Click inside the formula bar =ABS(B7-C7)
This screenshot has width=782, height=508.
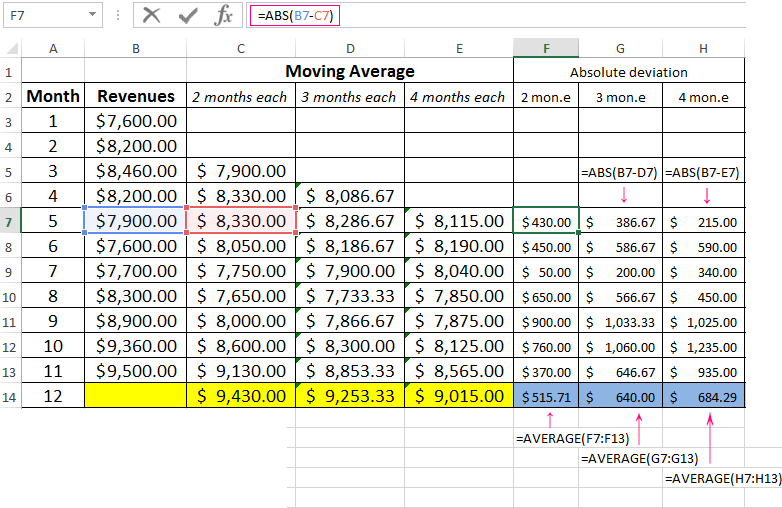click(500, 15)
